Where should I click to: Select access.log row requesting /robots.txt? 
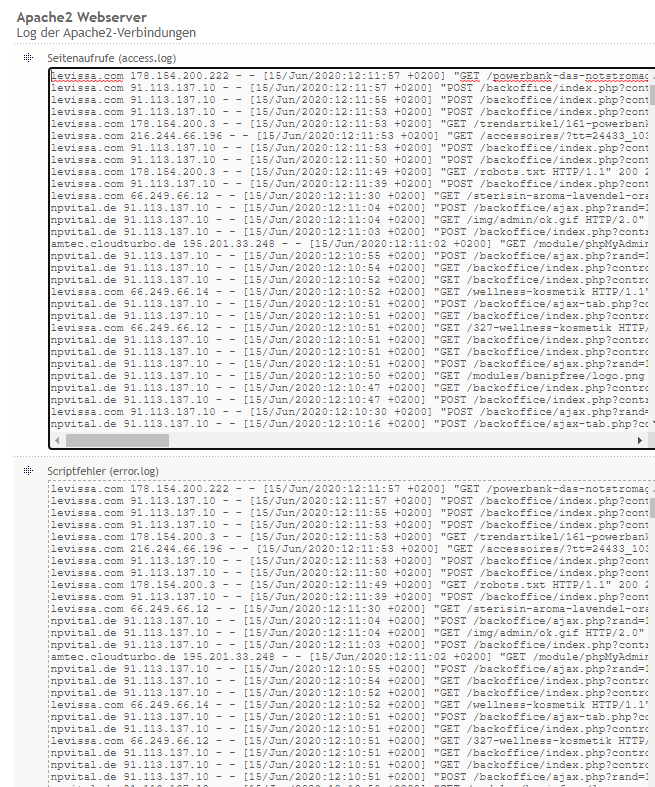pyautogui.click(x=350, y=172)
